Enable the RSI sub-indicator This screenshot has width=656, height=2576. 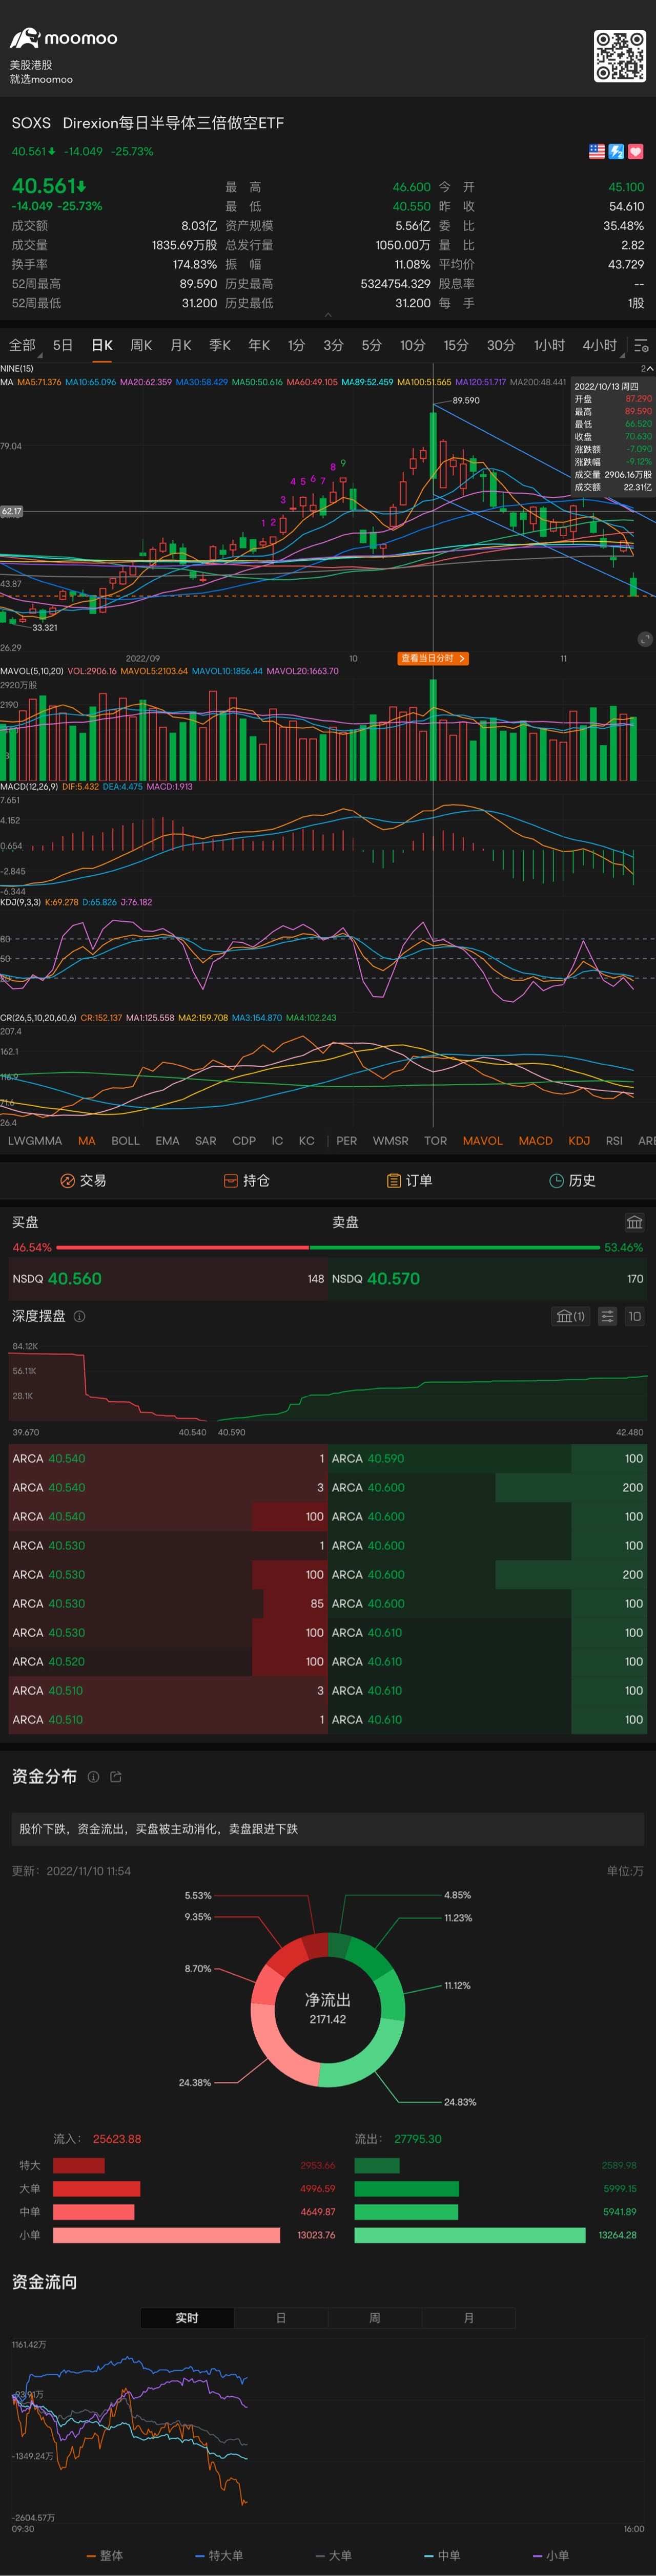(x=614, y=1140)
